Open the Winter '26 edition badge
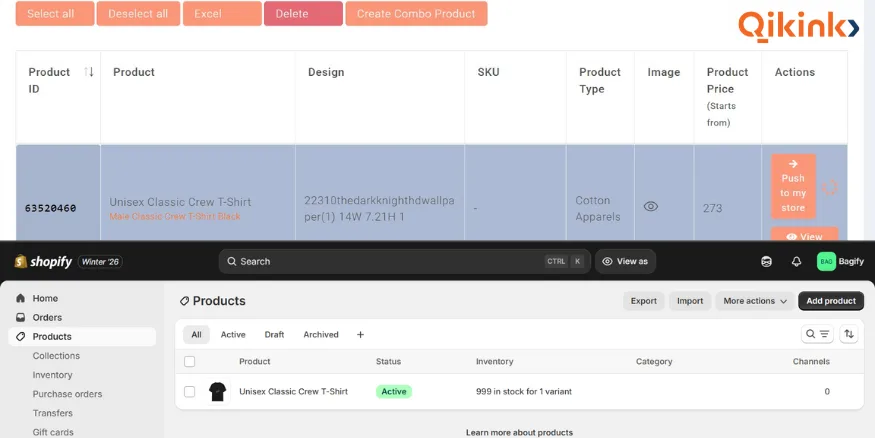The width and height of the screenshot is (875, 438). (x=100, y=262)
